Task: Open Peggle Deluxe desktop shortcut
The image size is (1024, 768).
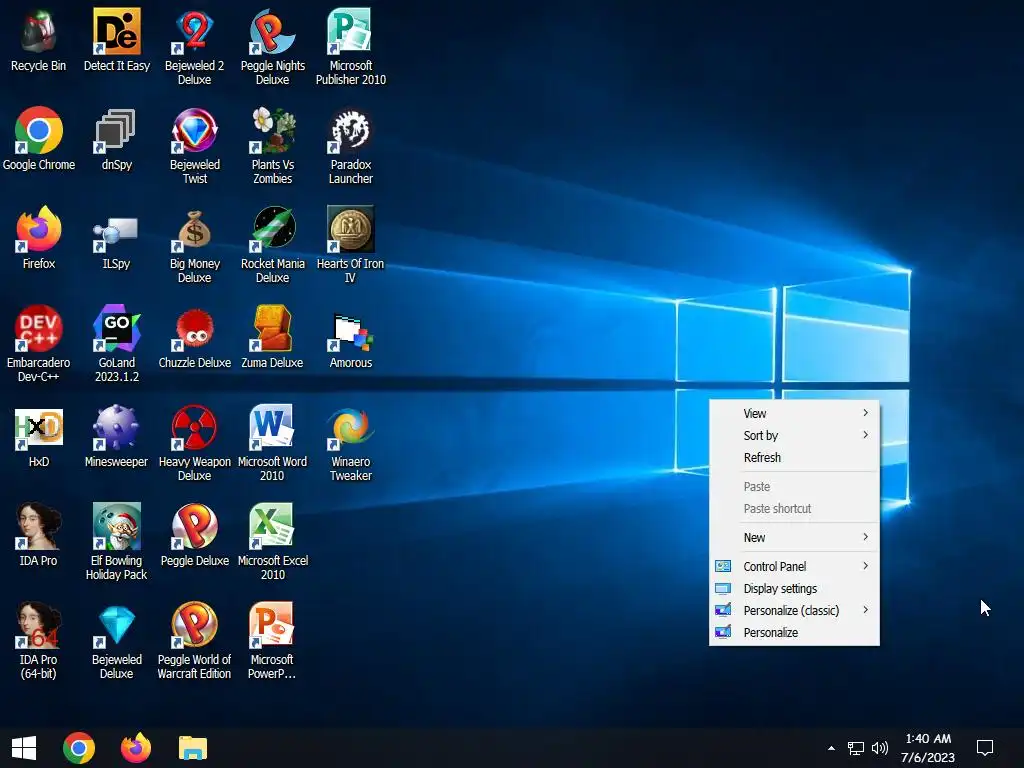Action: click(195, 536)
